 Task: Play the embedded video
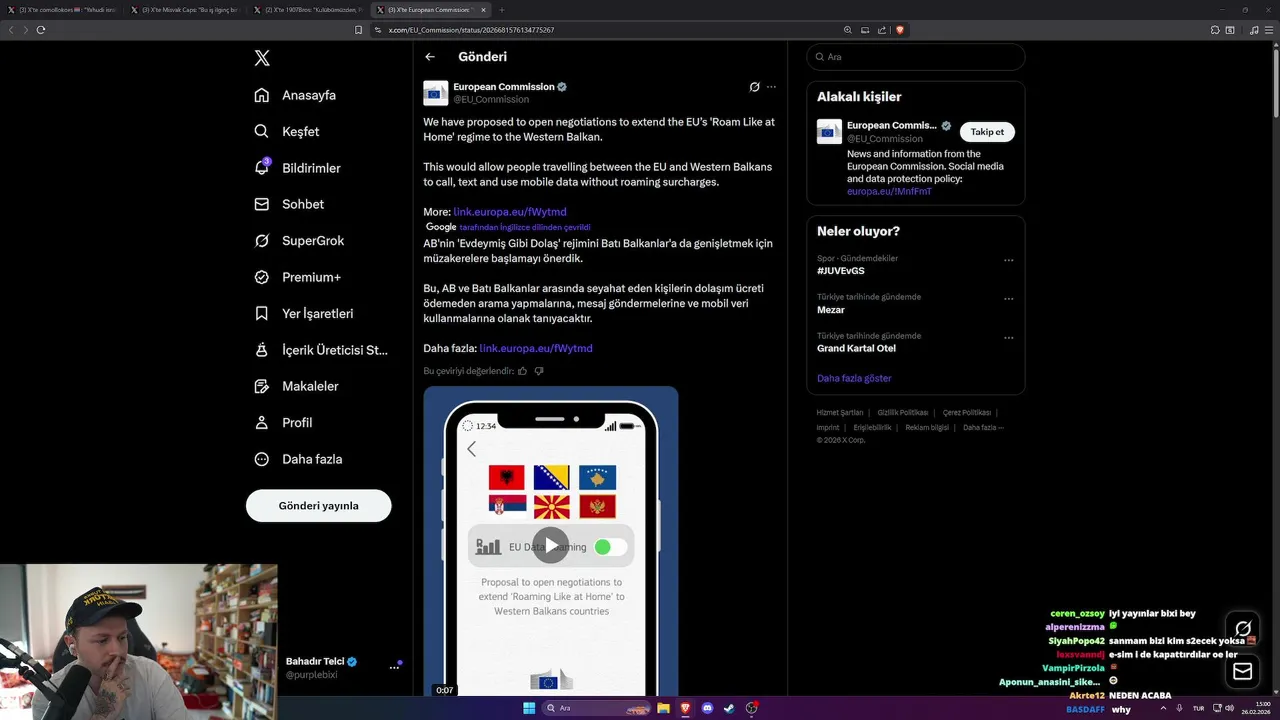coord(550,545)
